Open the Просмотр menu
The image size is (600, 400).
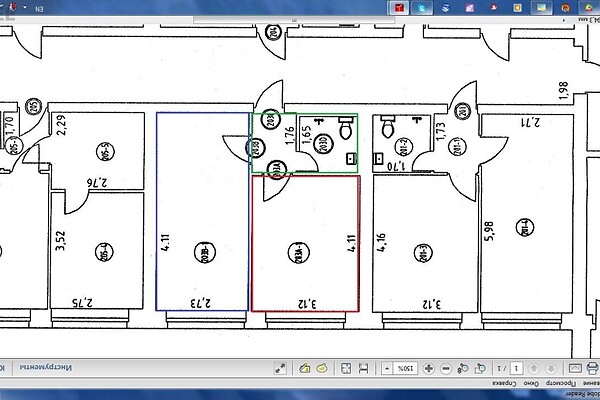pos(562,385)
